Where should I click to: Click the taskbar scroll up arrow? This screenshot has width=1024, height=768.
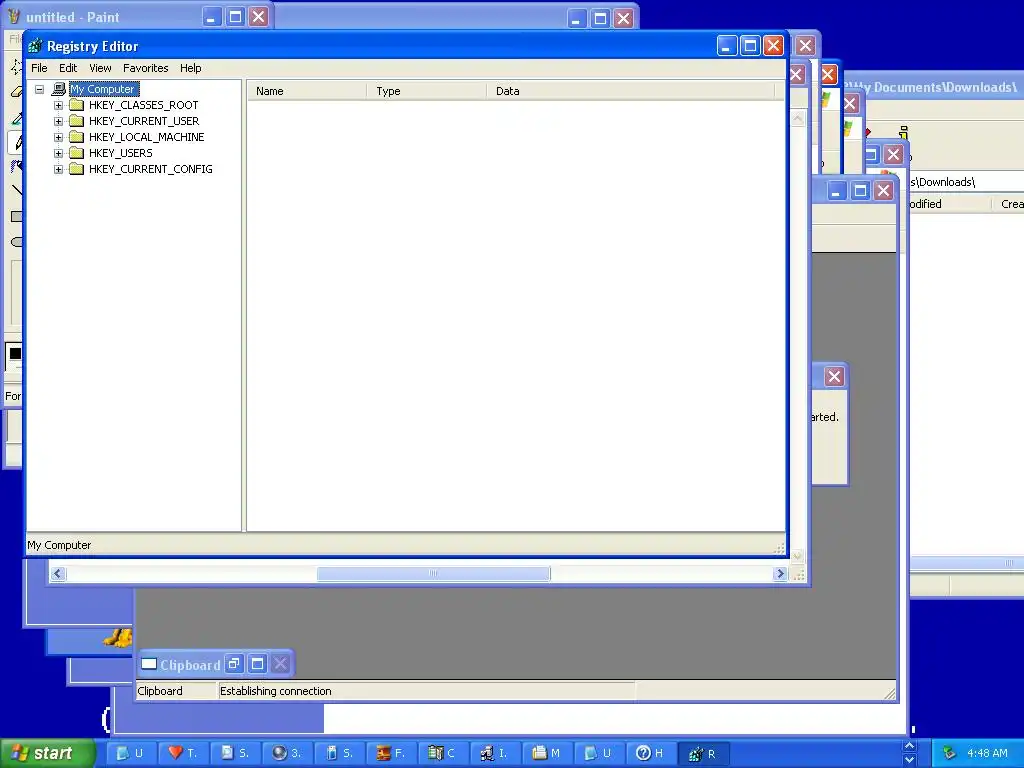pyautogui.click(x=909, y=746)
